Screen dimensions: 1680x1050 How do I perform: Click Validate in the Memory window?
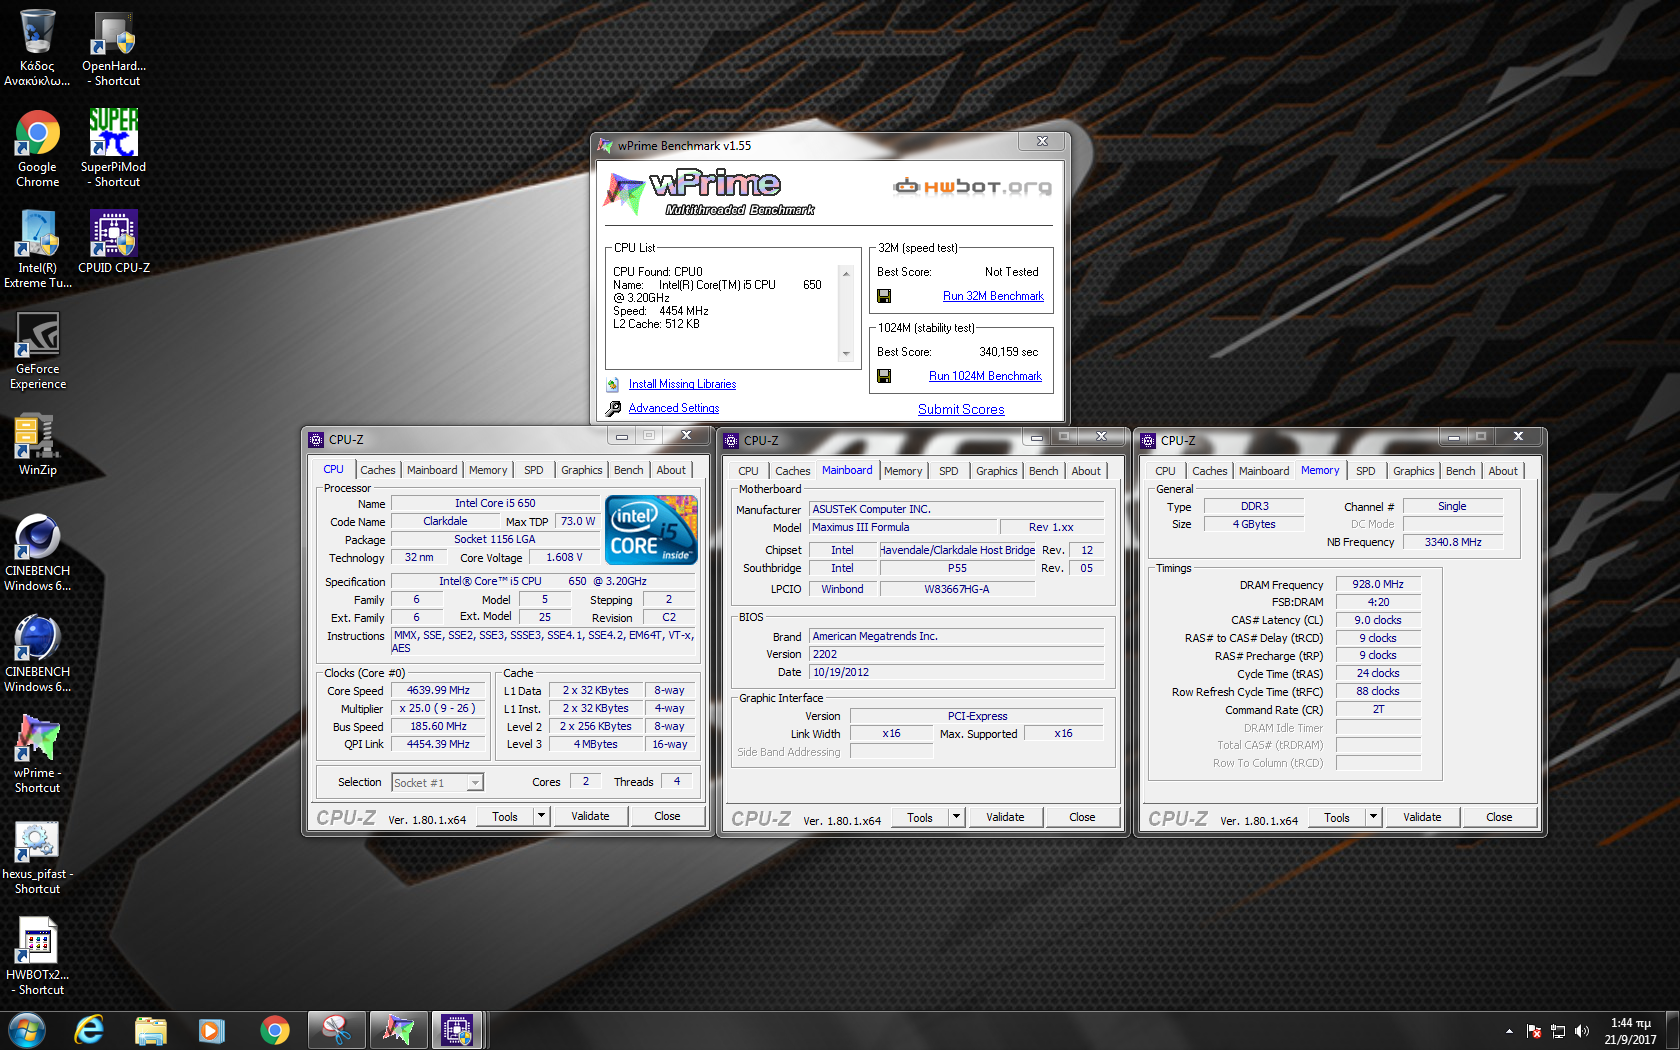[x=1422, y=817]
